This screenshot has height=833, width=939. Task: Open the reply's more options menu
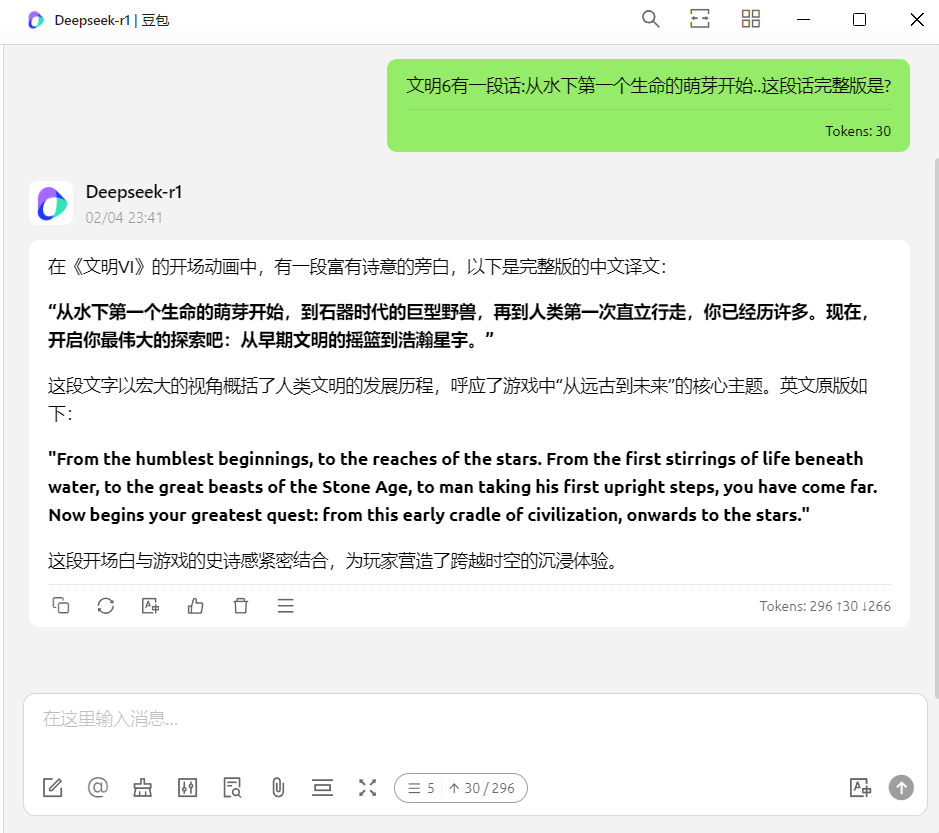click(286, 605)
